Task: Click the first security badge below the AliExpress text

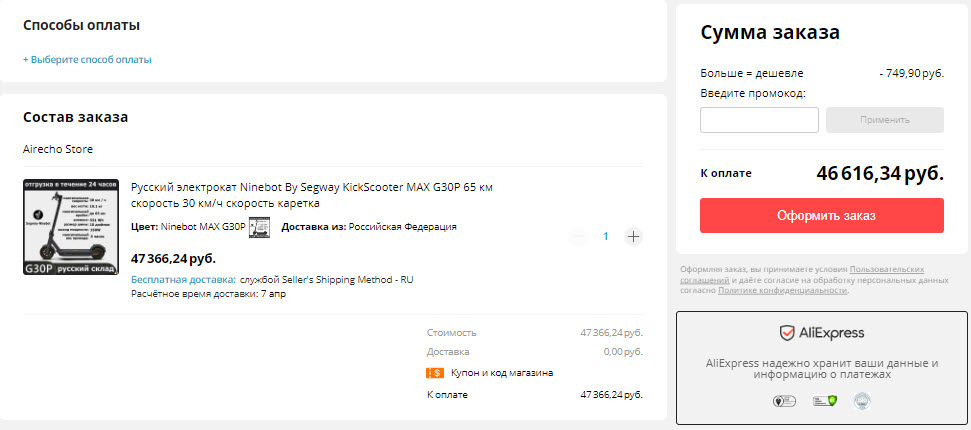Action: click(x=784, y=402)
